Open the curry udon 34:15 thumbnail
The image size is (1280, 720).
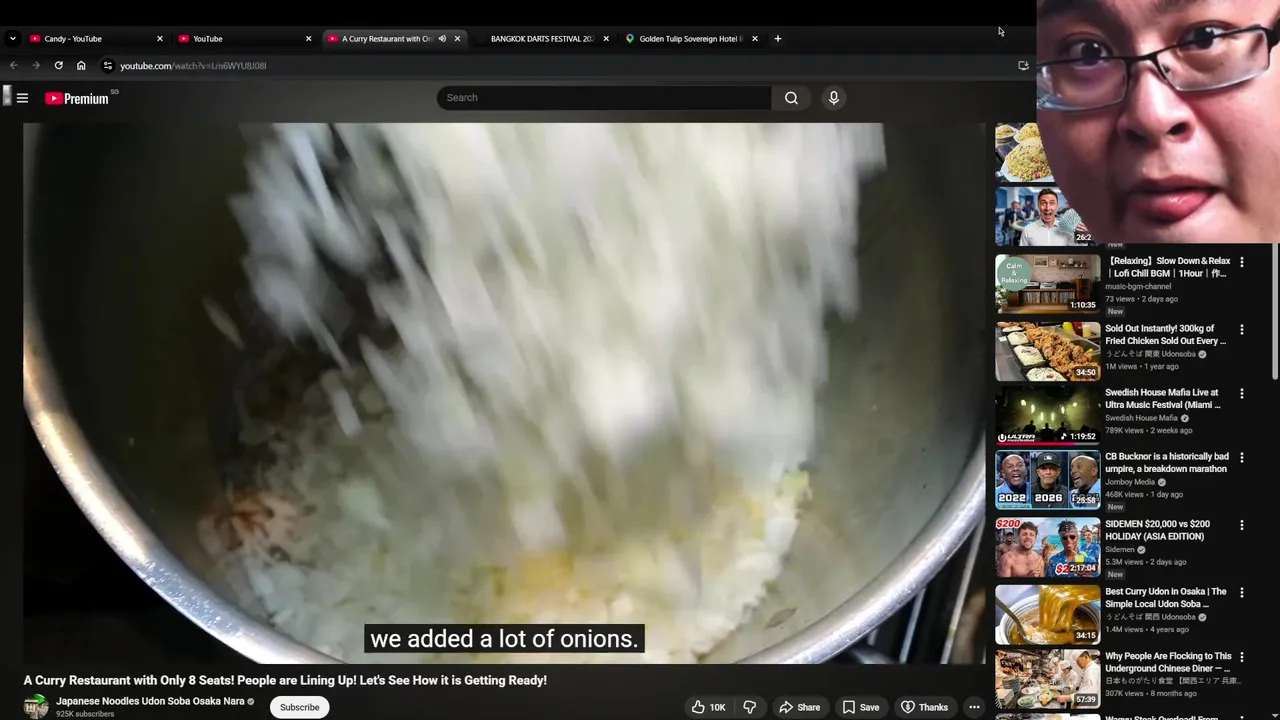tap(1047, 614)
